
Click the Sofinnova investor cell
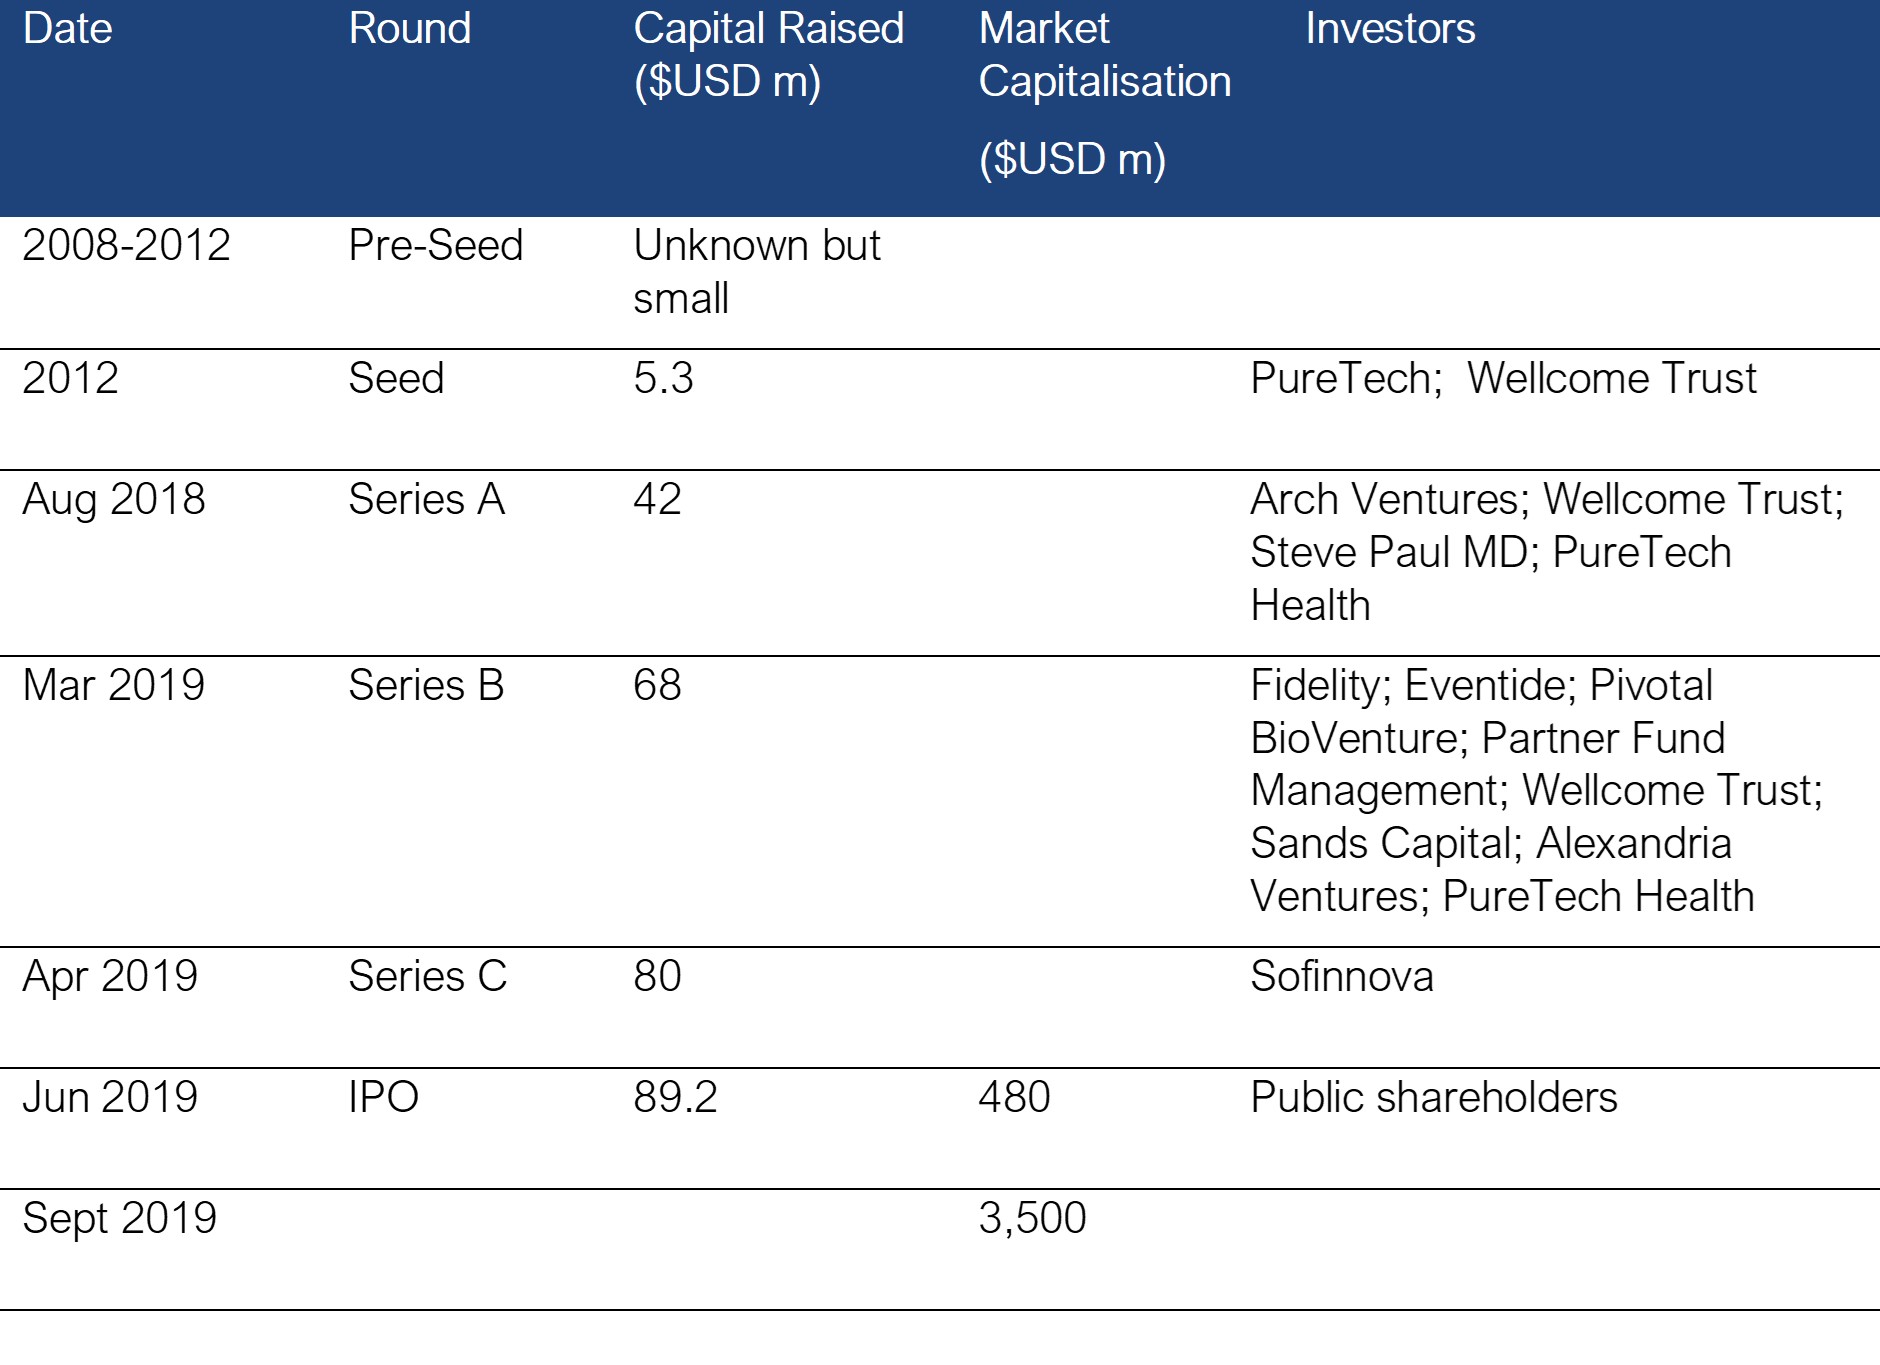tap(1341, 977)
